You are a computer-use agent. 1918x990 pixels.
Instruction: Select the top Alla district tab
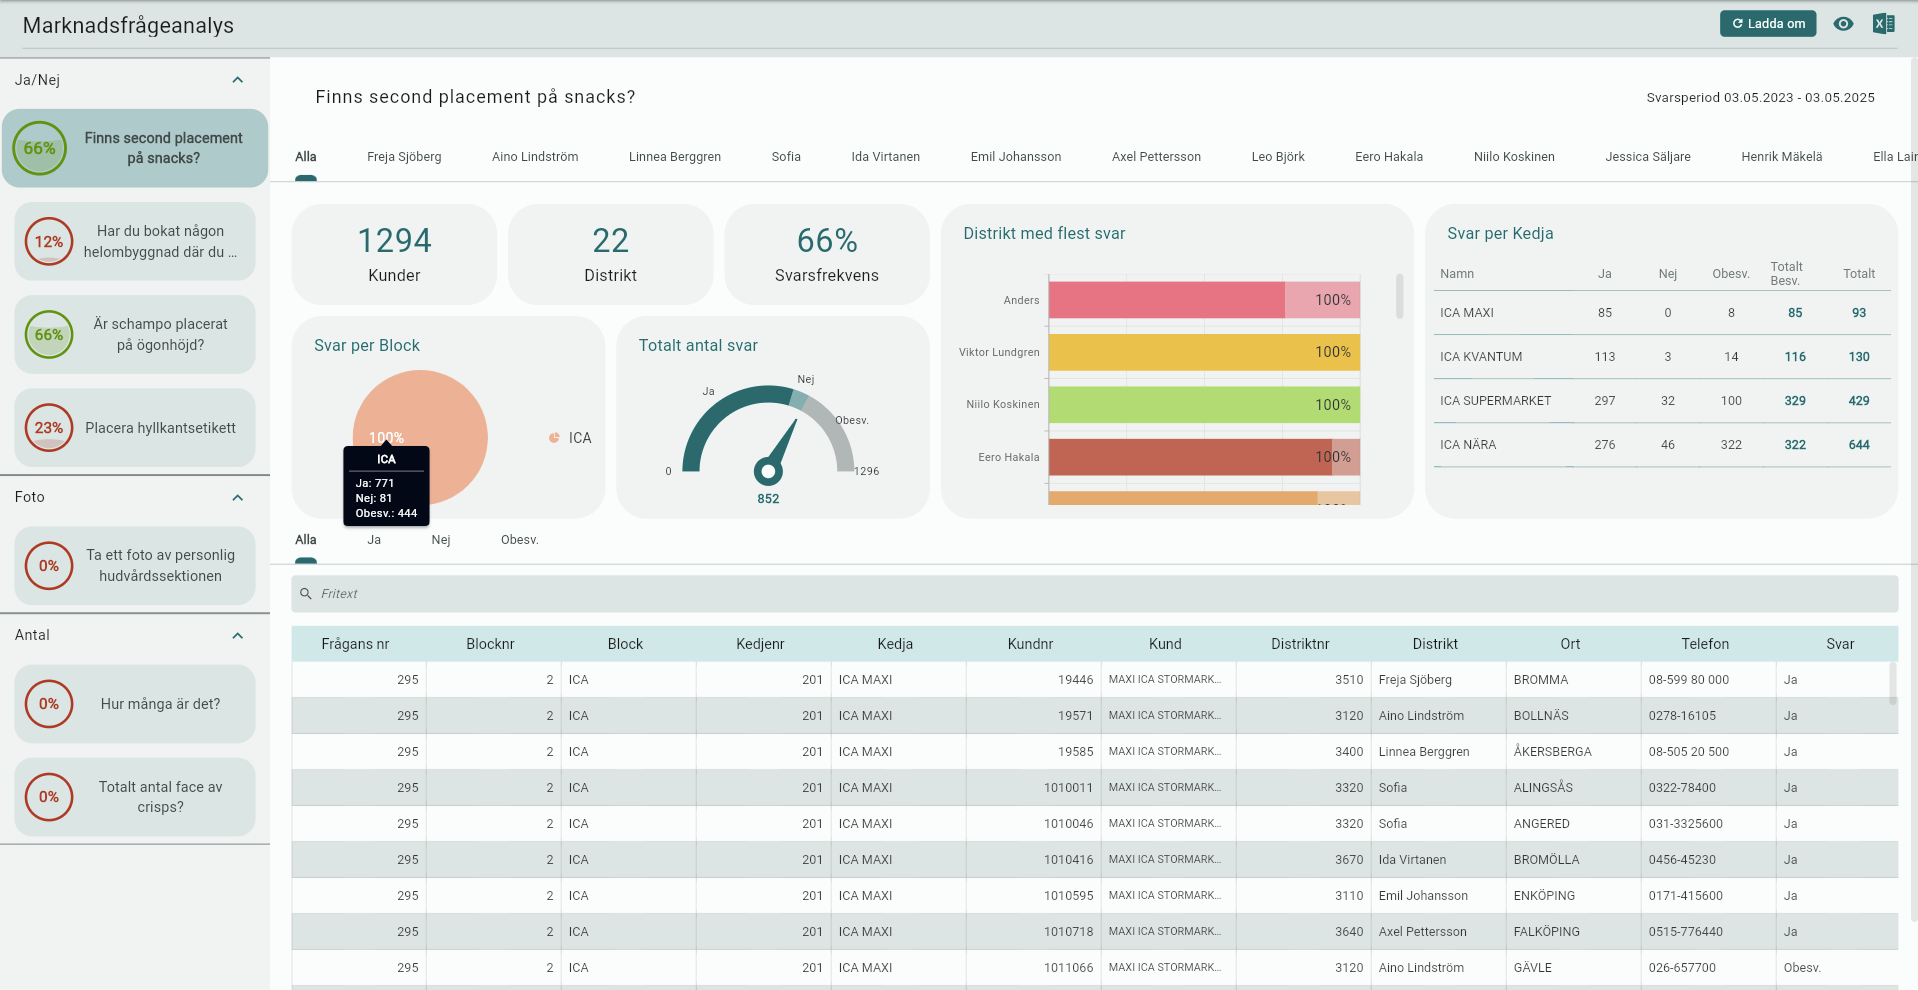pos(306,157)
